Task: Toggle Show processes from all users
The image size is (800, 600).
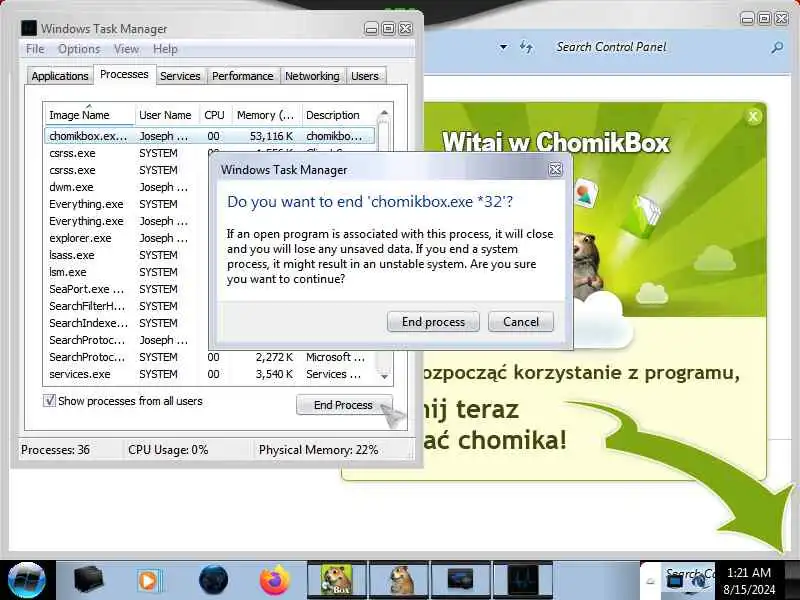Action: 49,401
